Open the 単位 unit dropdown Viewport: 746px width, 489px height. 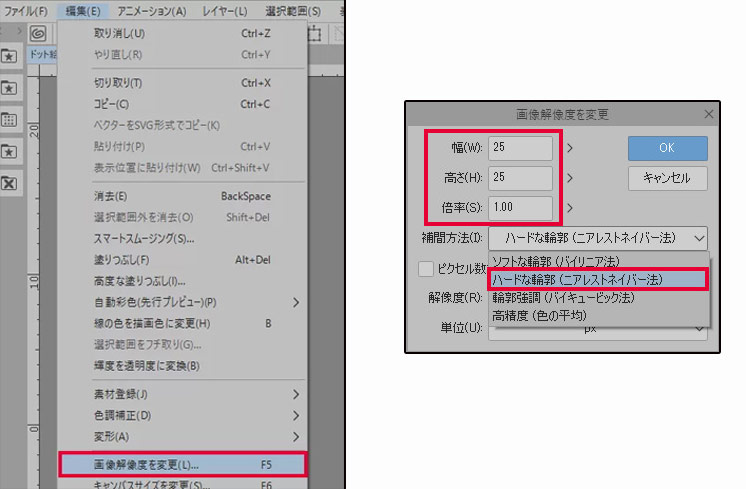(x=600, y=329)
